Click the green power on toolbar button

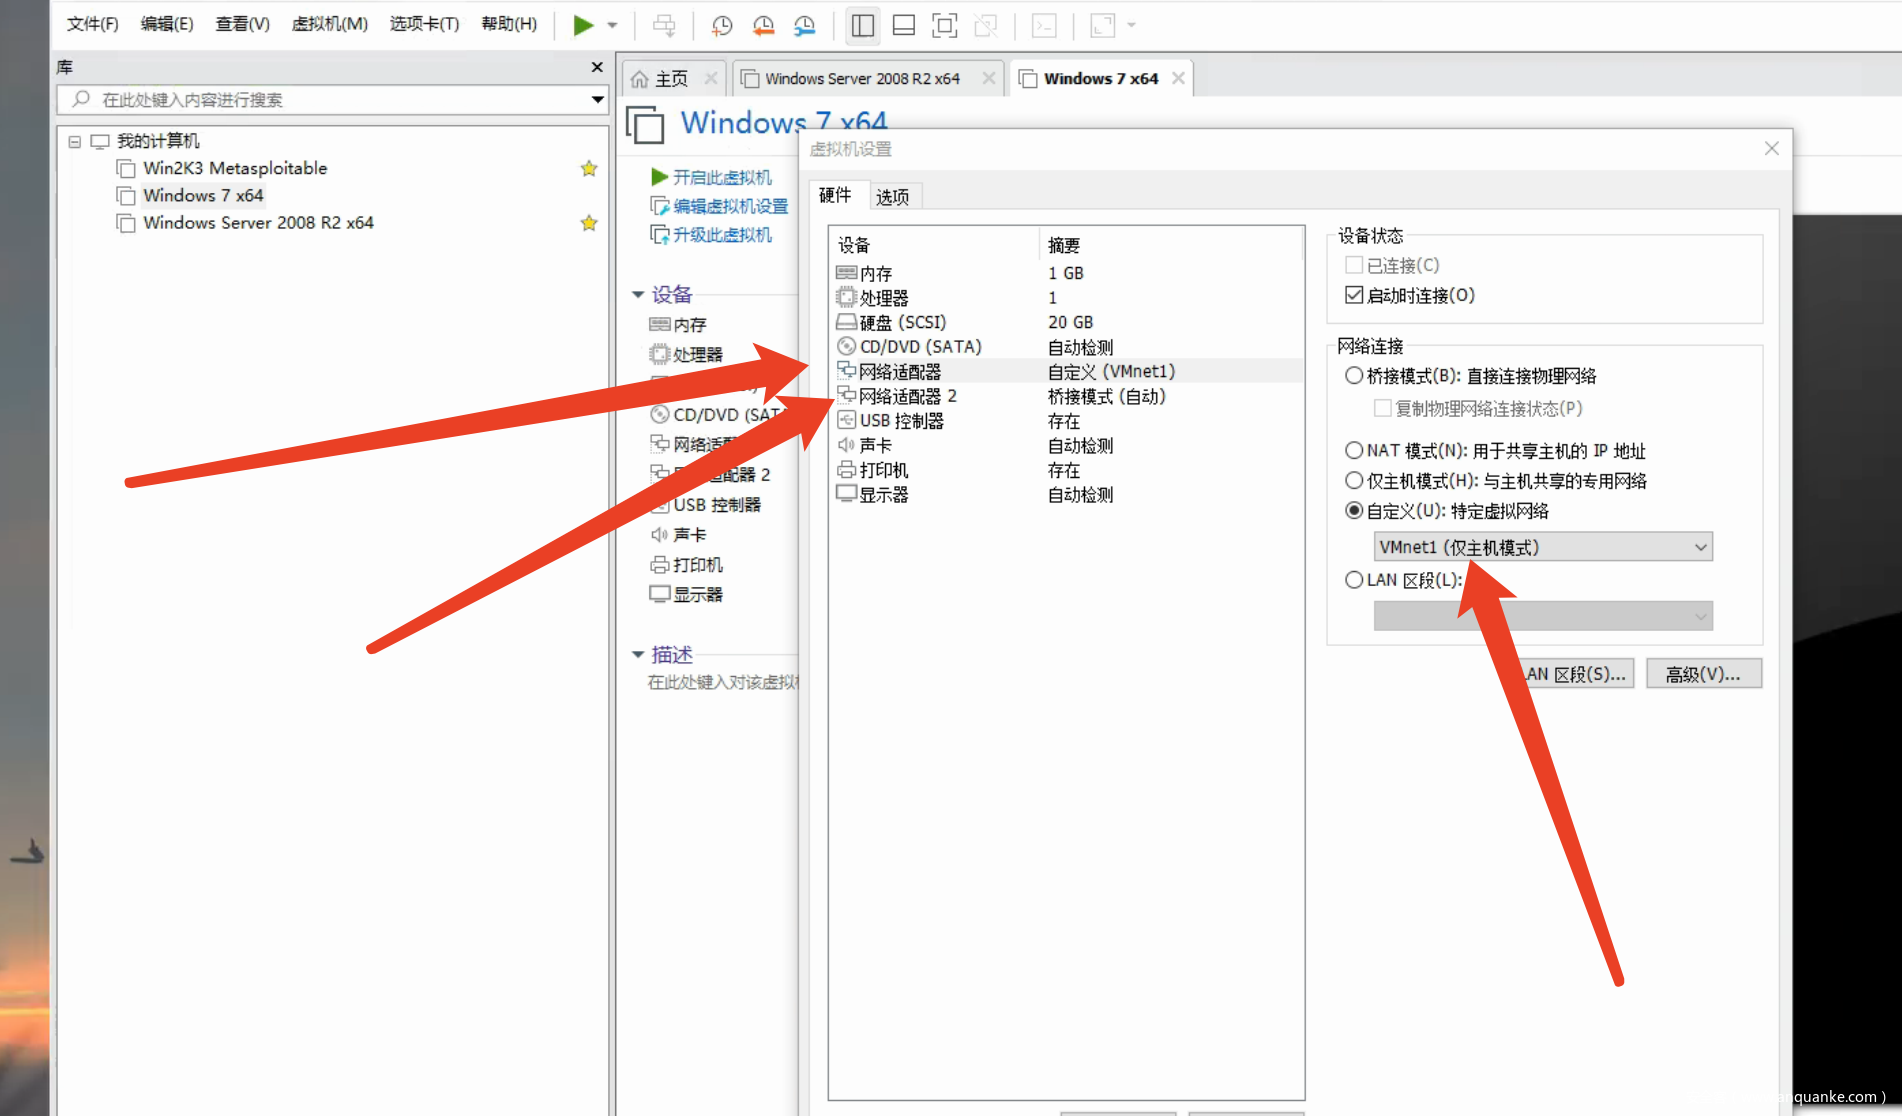pyautogui.click(x=583, y=25)
